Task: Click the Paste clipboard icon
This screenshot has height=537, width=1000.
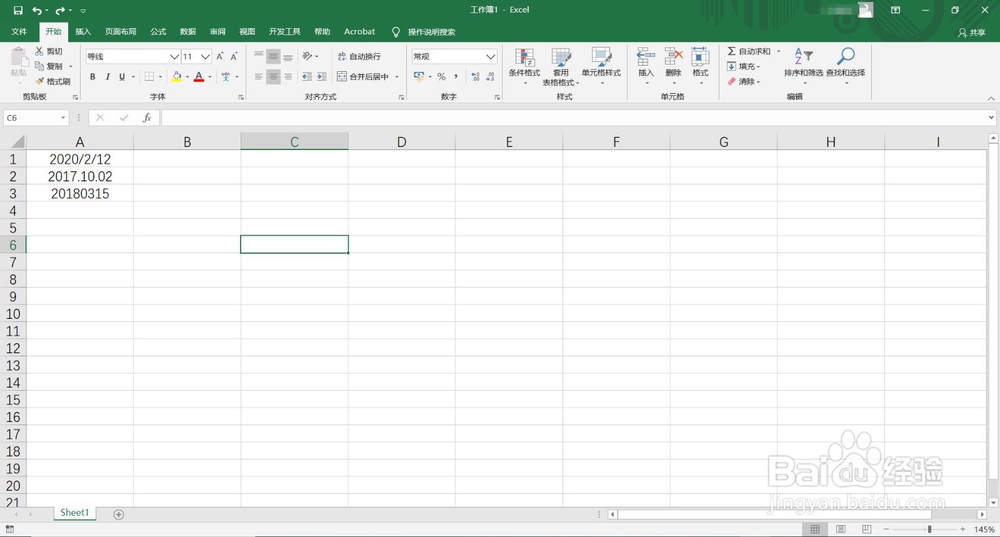Action: (19, 58)
